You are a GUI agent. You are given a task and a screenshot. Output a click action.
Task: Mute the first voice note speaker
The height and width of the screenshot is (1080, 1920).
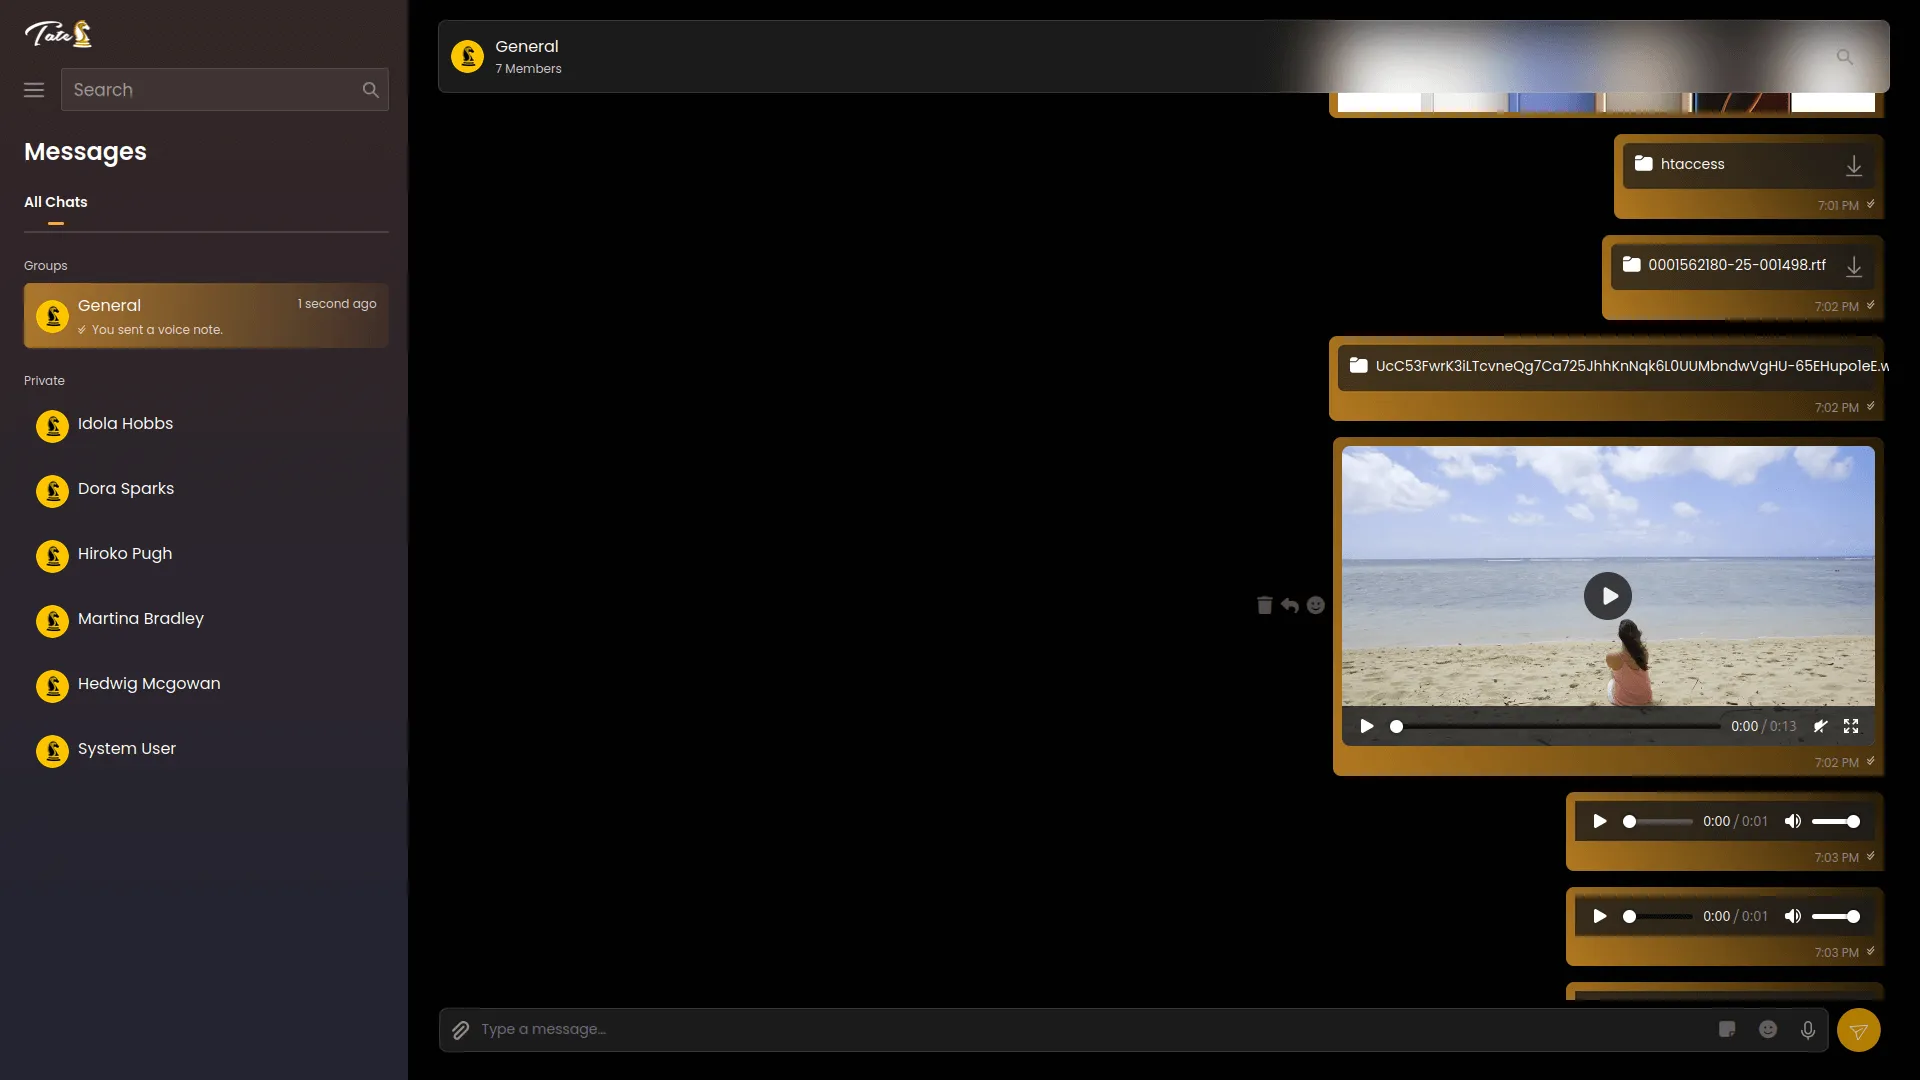1793,822
